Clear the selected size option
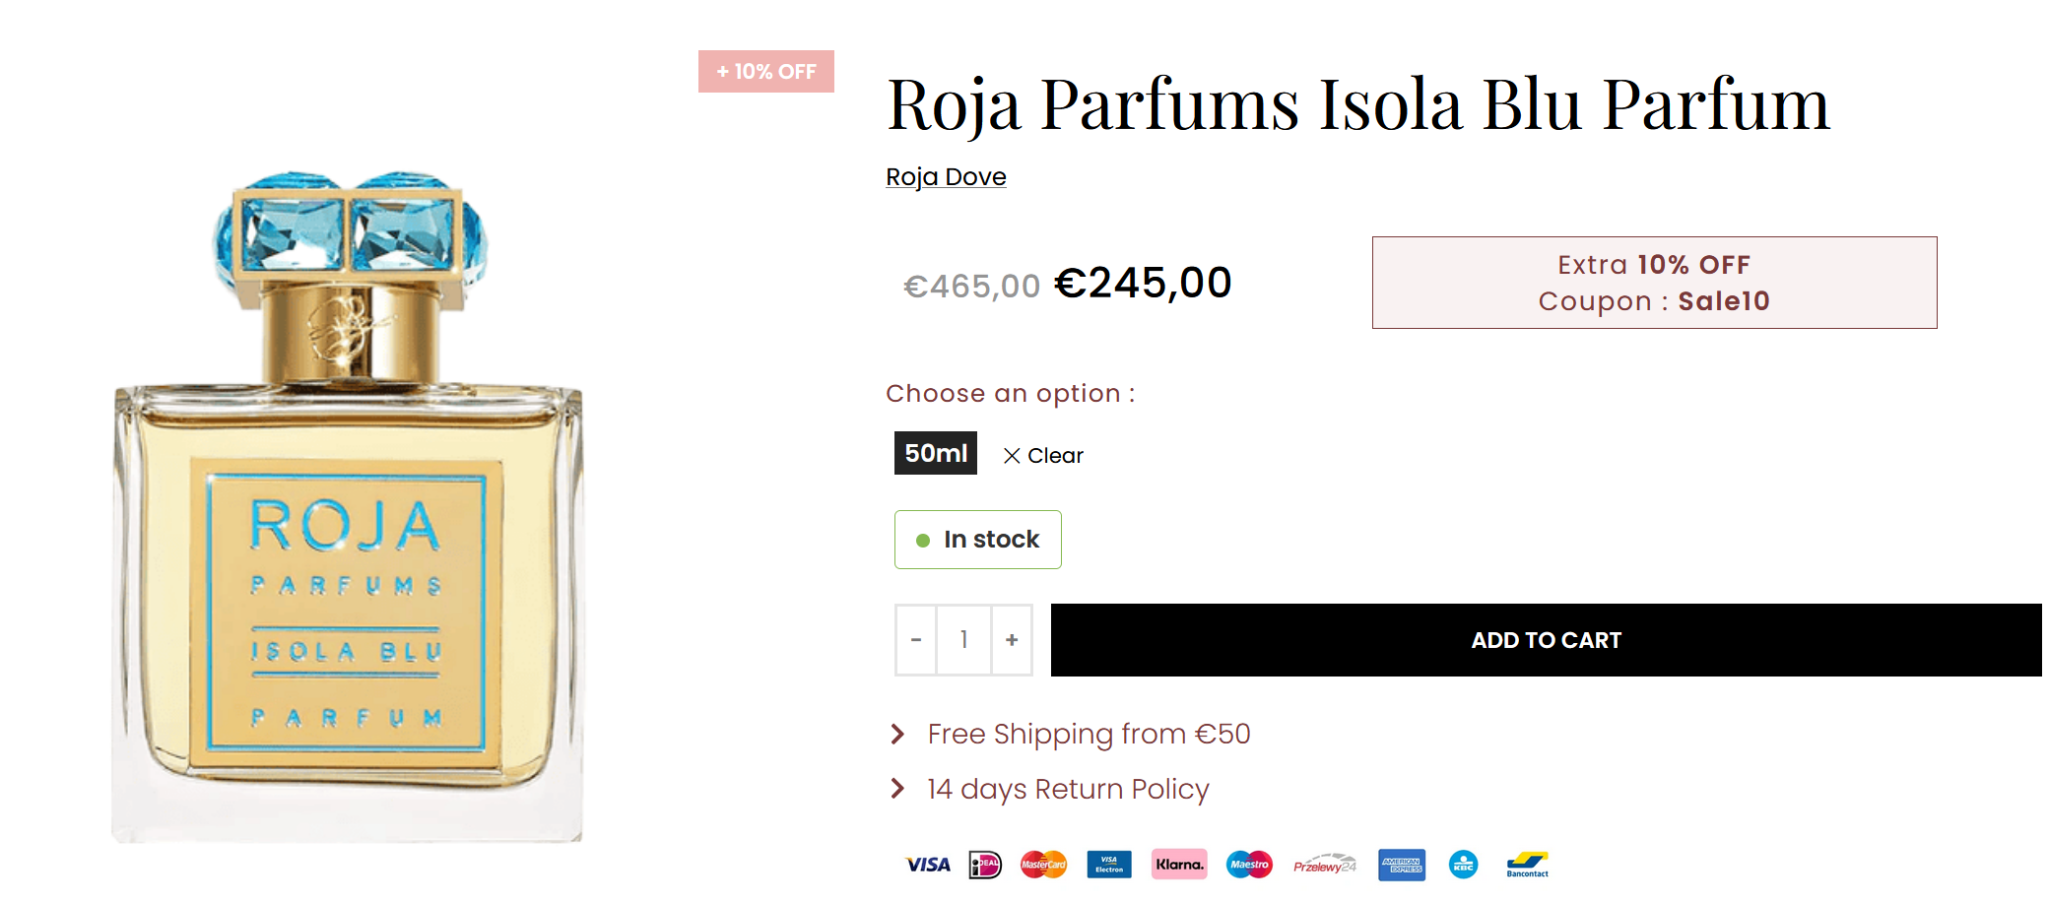 [x=1043, y=456]
